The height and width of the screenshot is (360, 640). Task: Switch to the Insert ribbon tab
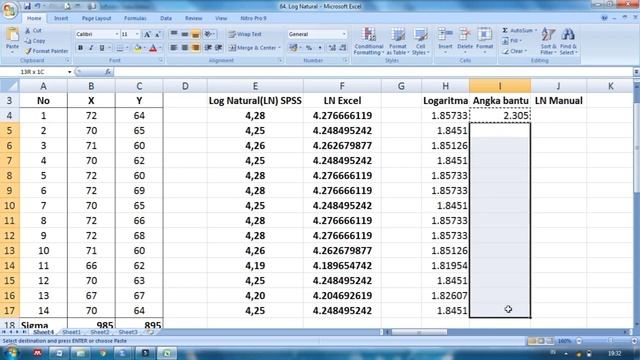pyautogui.click(x=61, y=18)
